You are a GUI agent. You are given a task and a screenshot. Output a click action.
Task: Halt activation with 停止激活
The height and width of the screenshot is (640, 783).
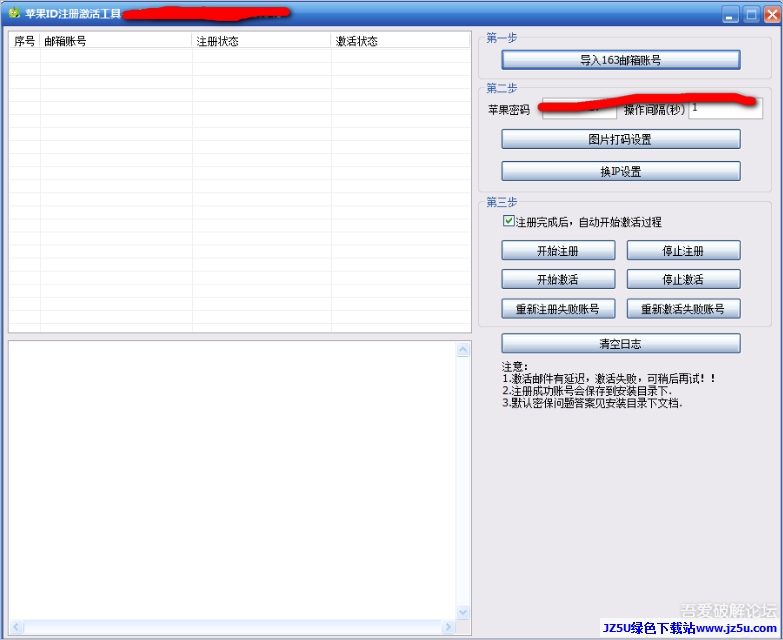click(684, 279)
